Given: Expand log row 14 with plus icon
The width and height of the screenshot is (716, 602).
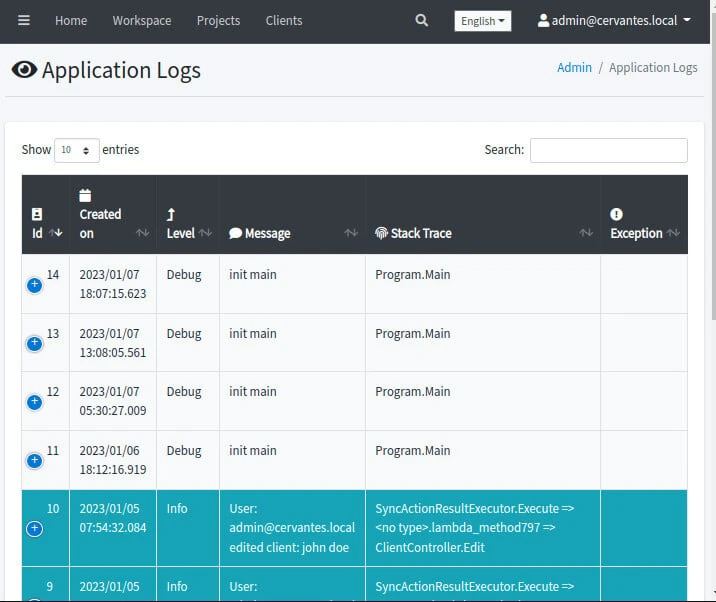Looking at the screenshot, I should (34, 285).
